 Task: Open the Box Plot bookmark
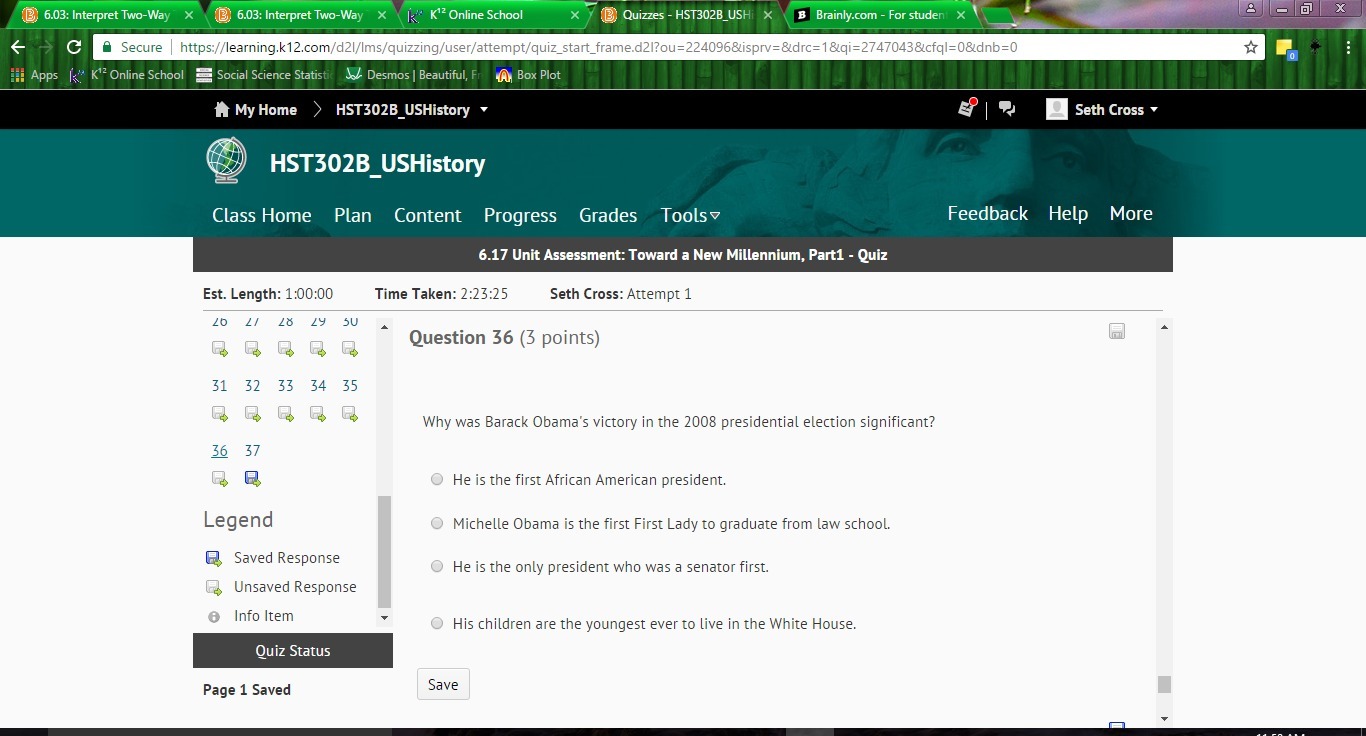[x=528, y=75]
